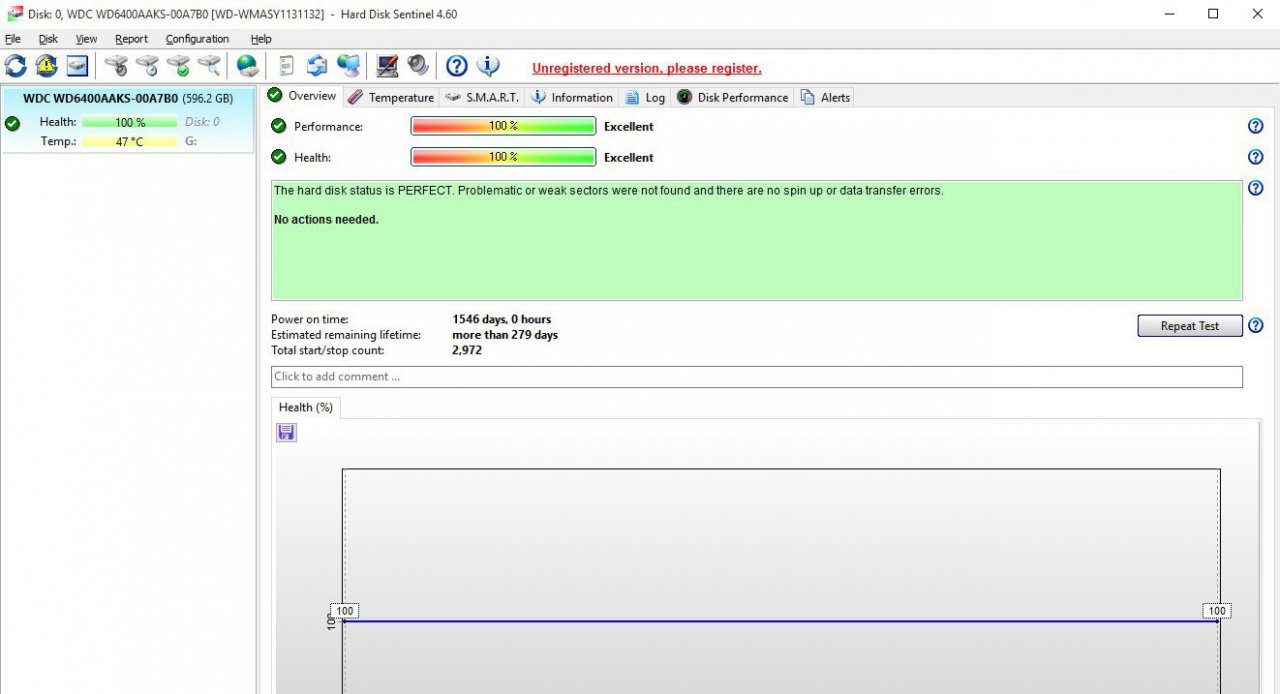This screenshot has height=694, width=1280.
Task: Open the Alerts tab
Action: point(825,97)
